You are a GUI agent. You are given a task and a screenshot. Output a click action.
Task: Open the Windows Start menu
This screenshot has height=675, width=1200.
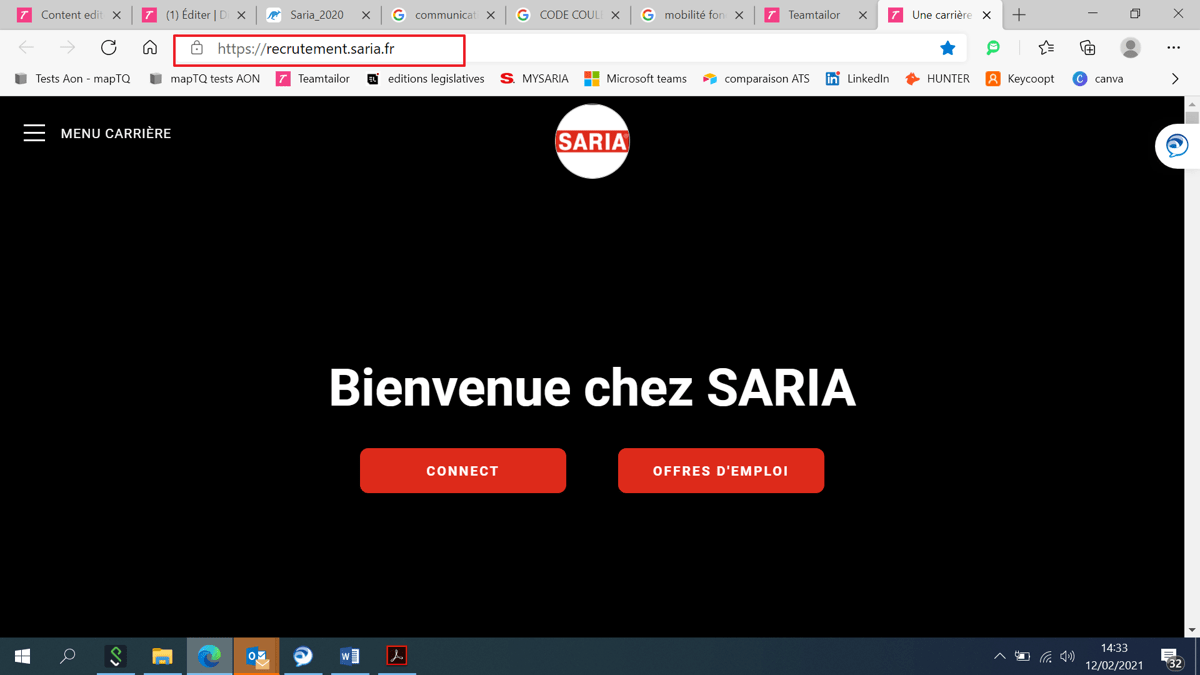[22, 656]
